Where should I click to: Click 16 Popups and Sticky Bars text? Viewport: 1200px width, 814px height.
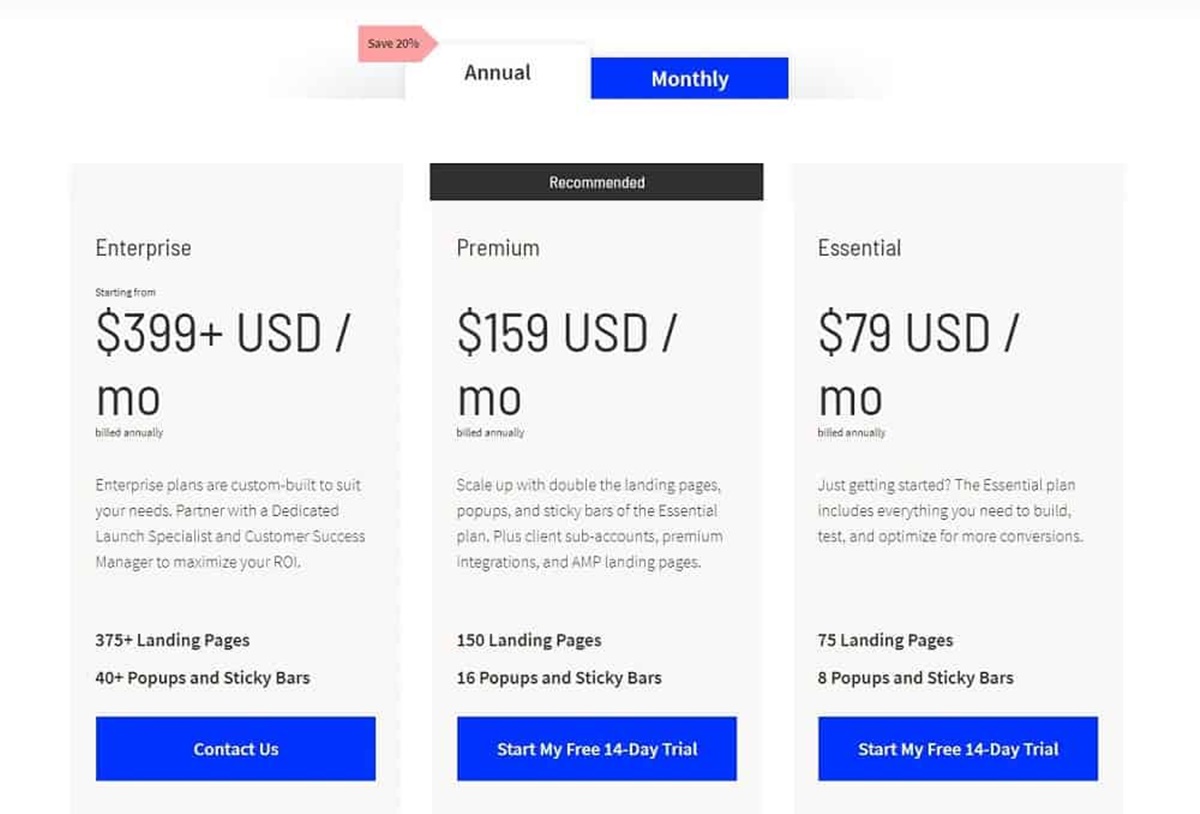(559, 678)
